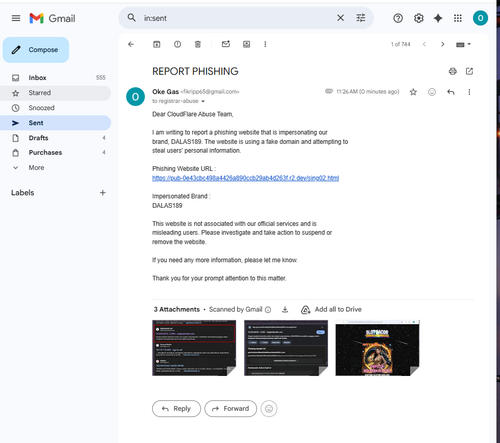Report this email as spam
The height and width of the screenshot is (443, 500).
[x=177, y=44]
